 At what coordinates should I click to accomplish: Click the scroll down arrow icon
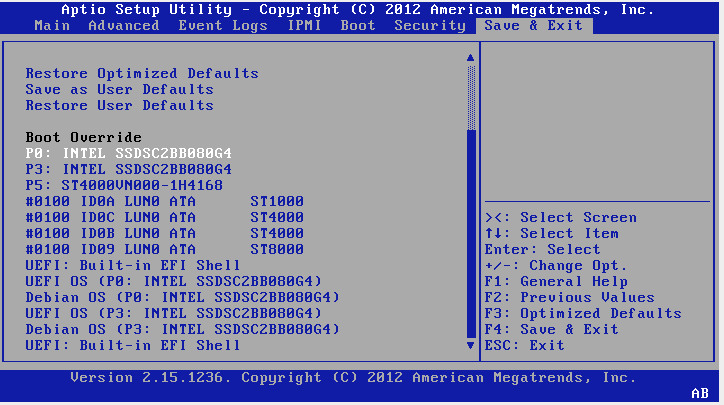[470, 345]
